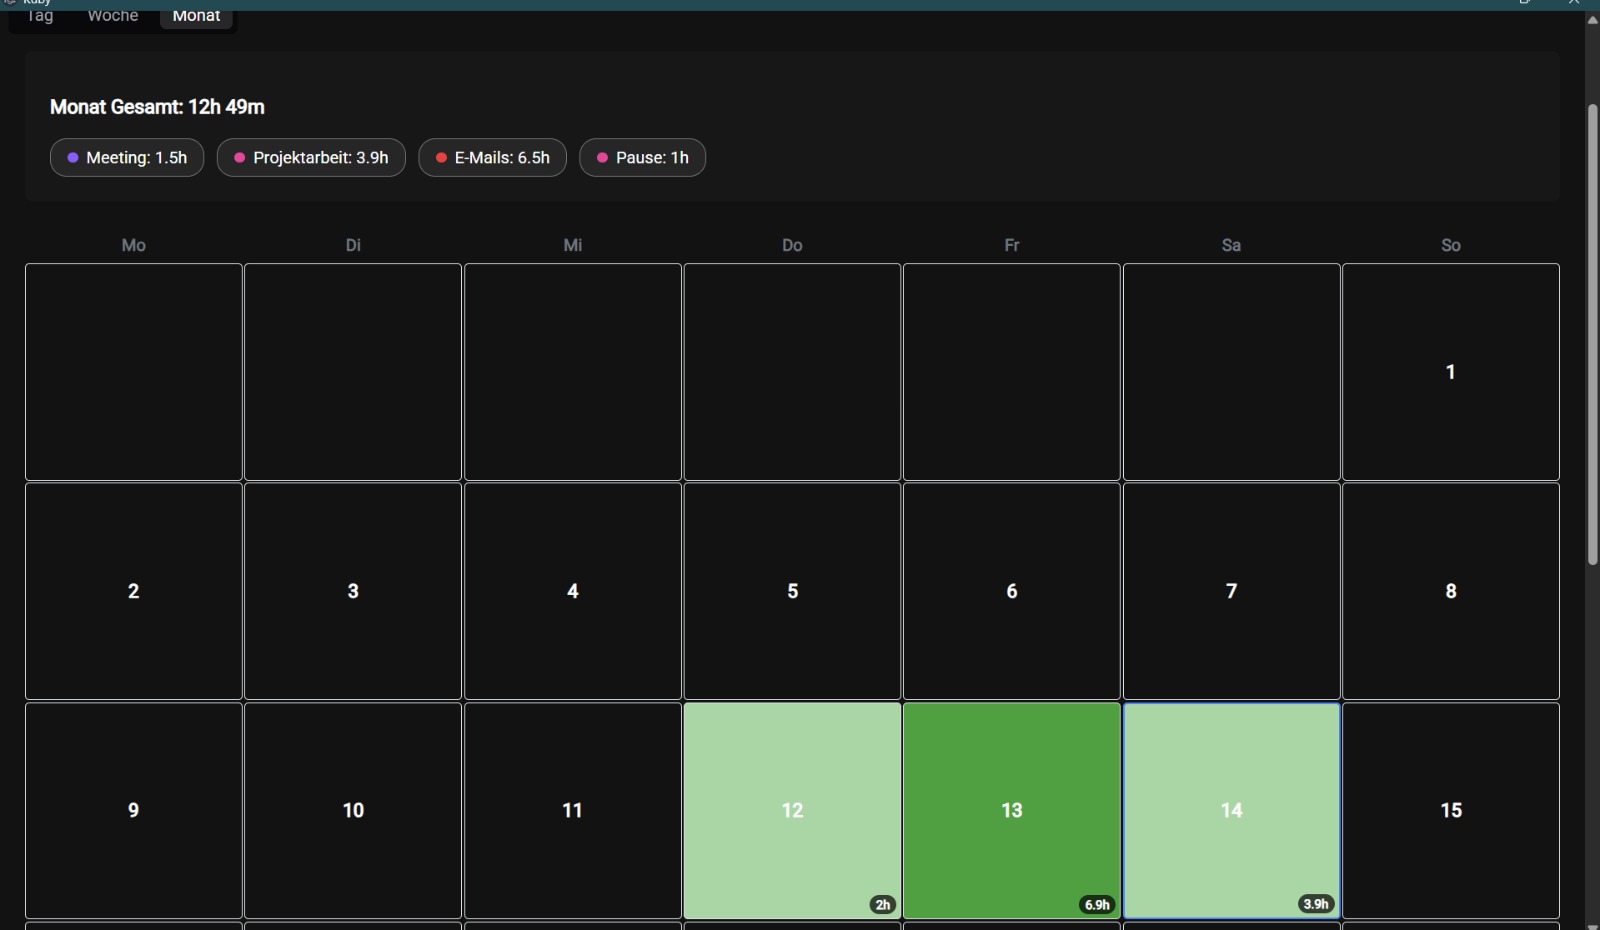Screen dimensions: 1600x930
Task: Select the highlighted day 14 cell
Action: [x=1231, y=810]
